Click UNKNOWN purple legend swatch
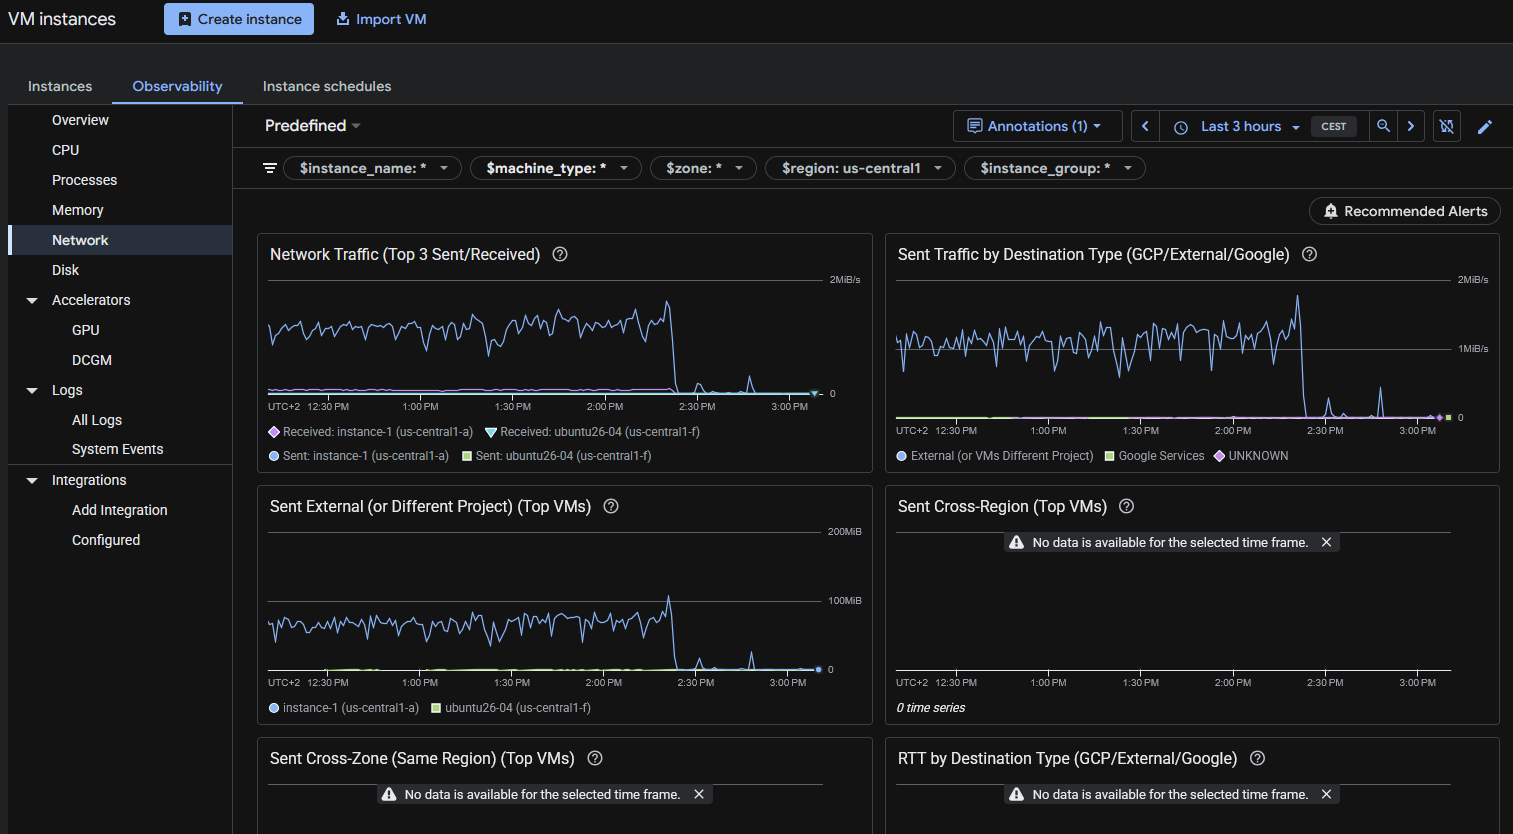The image size is (1513, 834). pyautogui.click(x=1219, y=456)
